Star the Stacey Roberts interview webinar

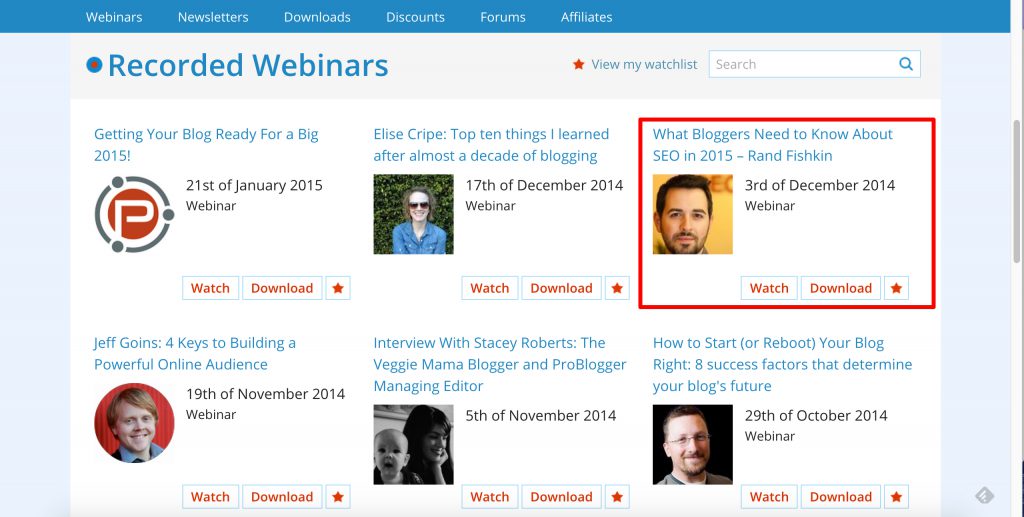coord(617,497)
